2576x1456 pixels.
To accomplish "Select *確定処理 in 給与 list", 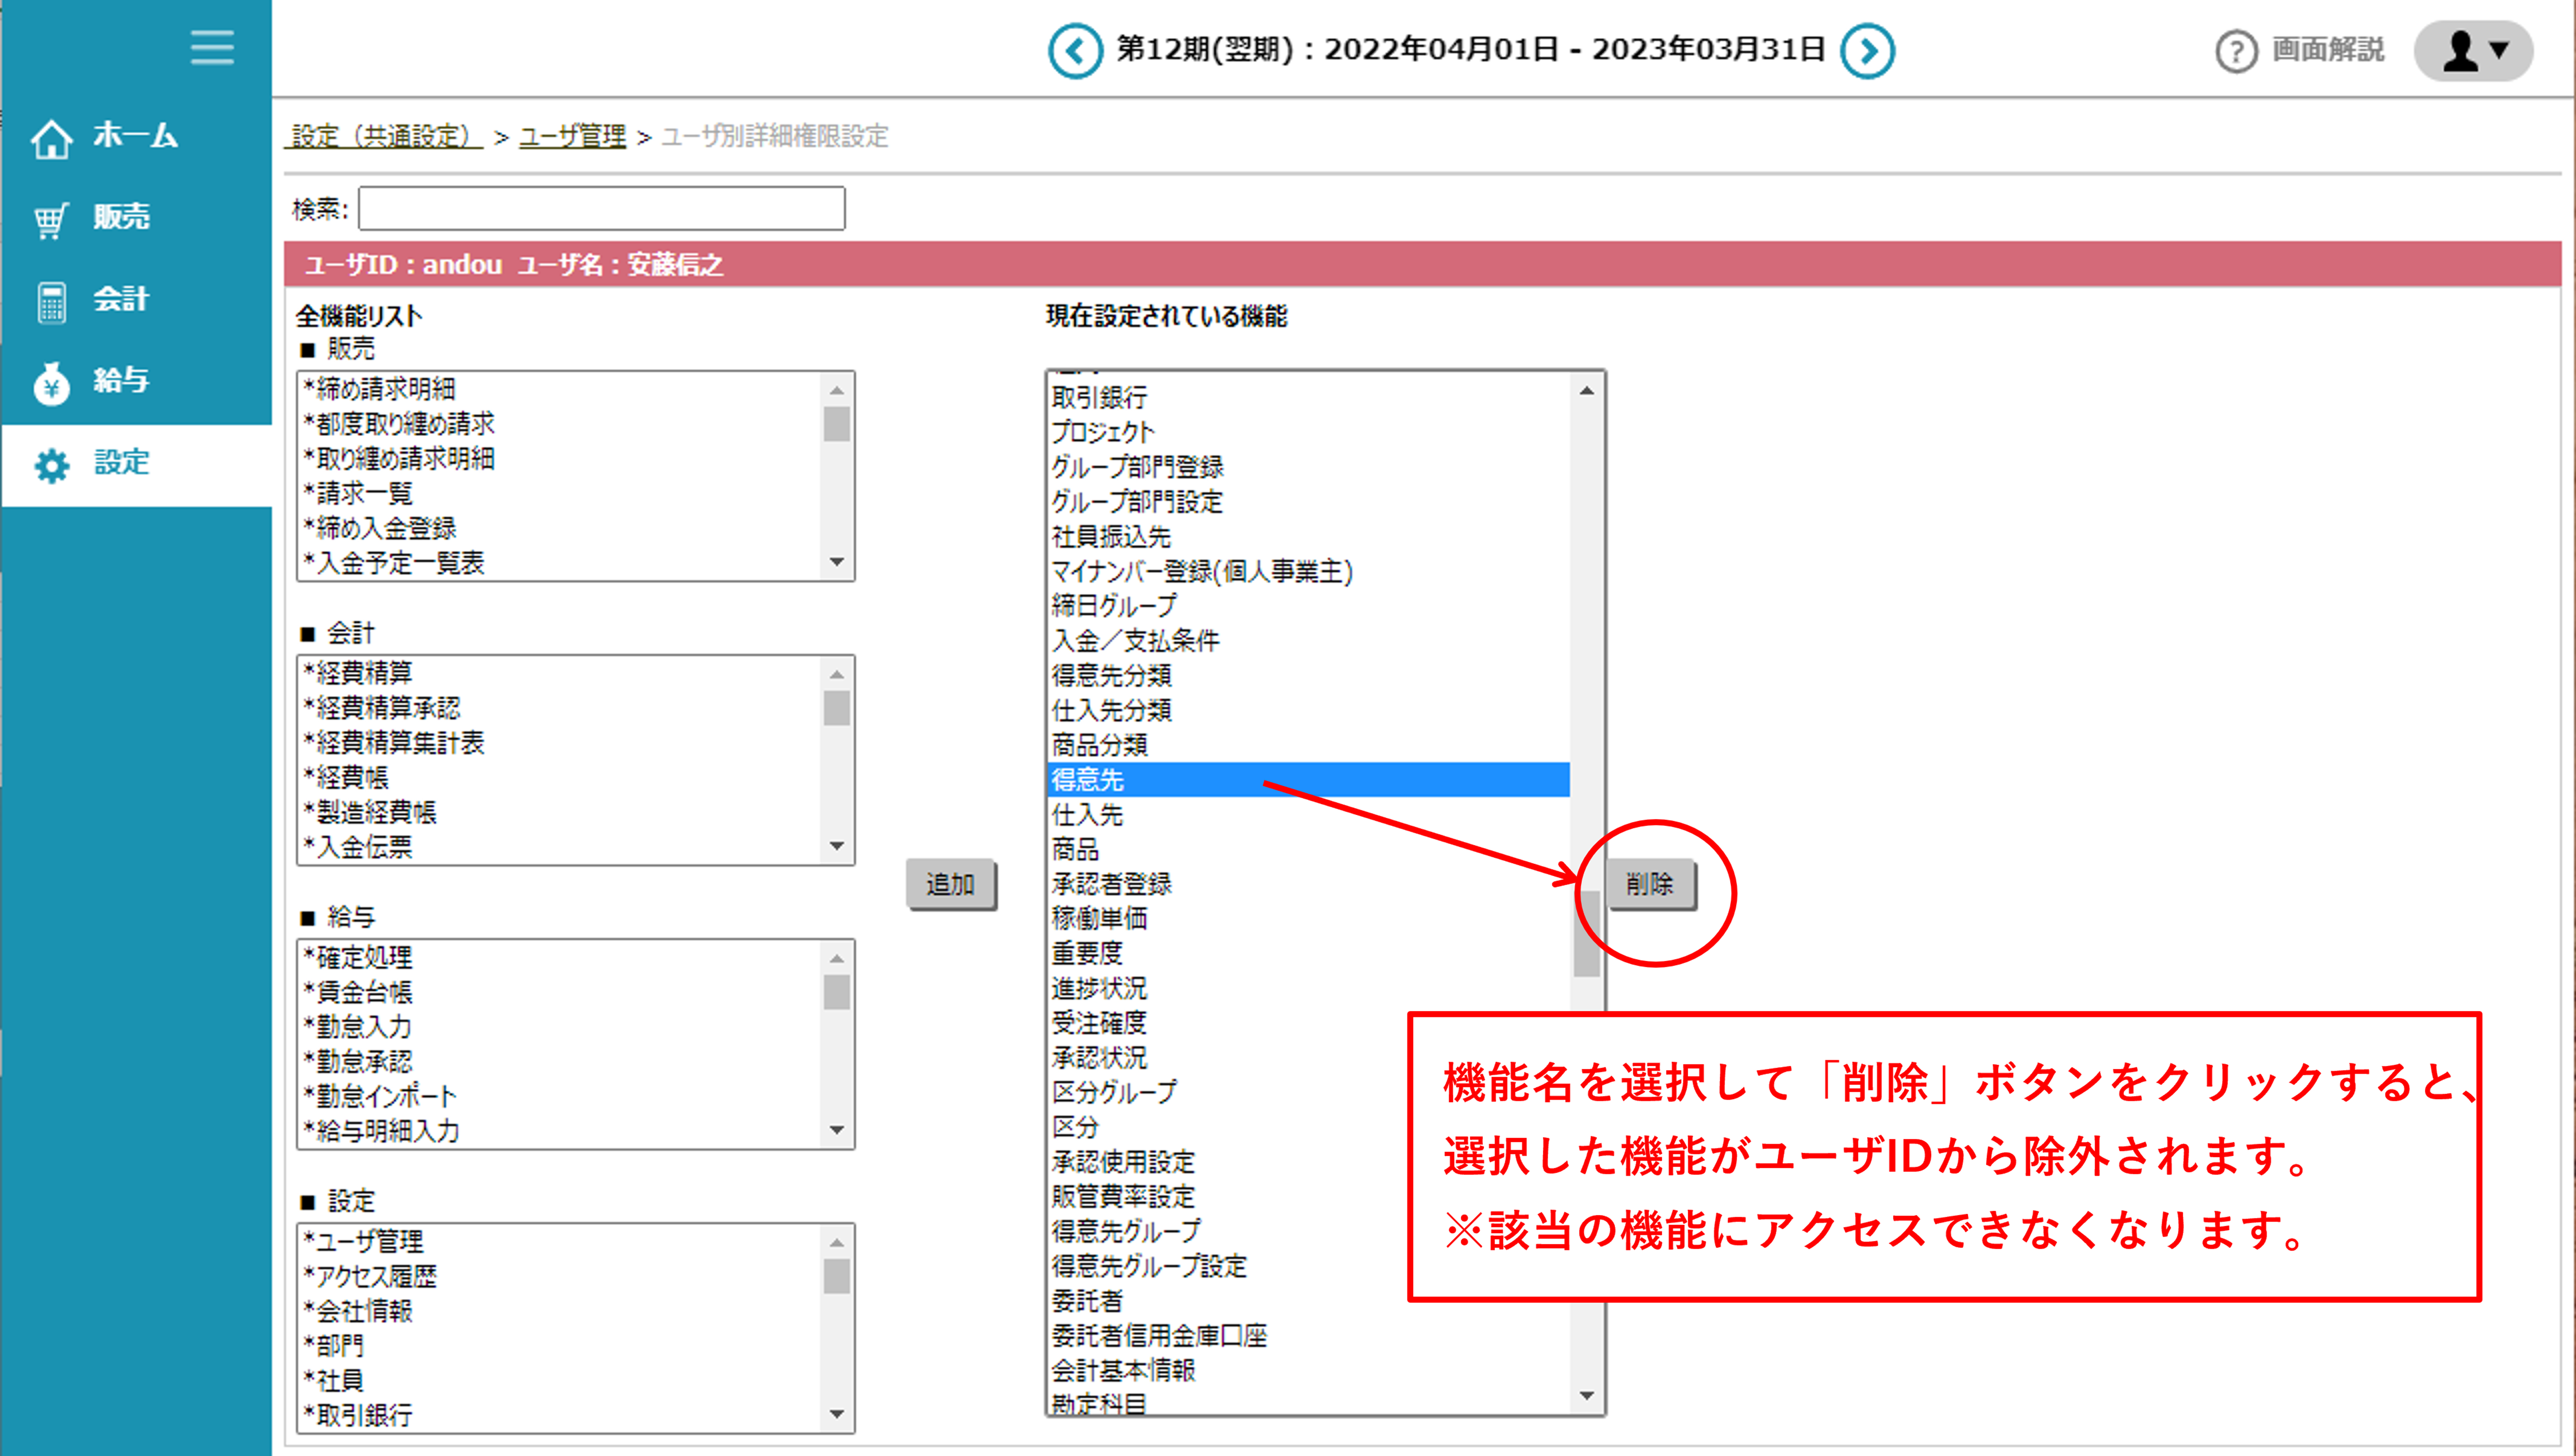I will pos(560,957).
